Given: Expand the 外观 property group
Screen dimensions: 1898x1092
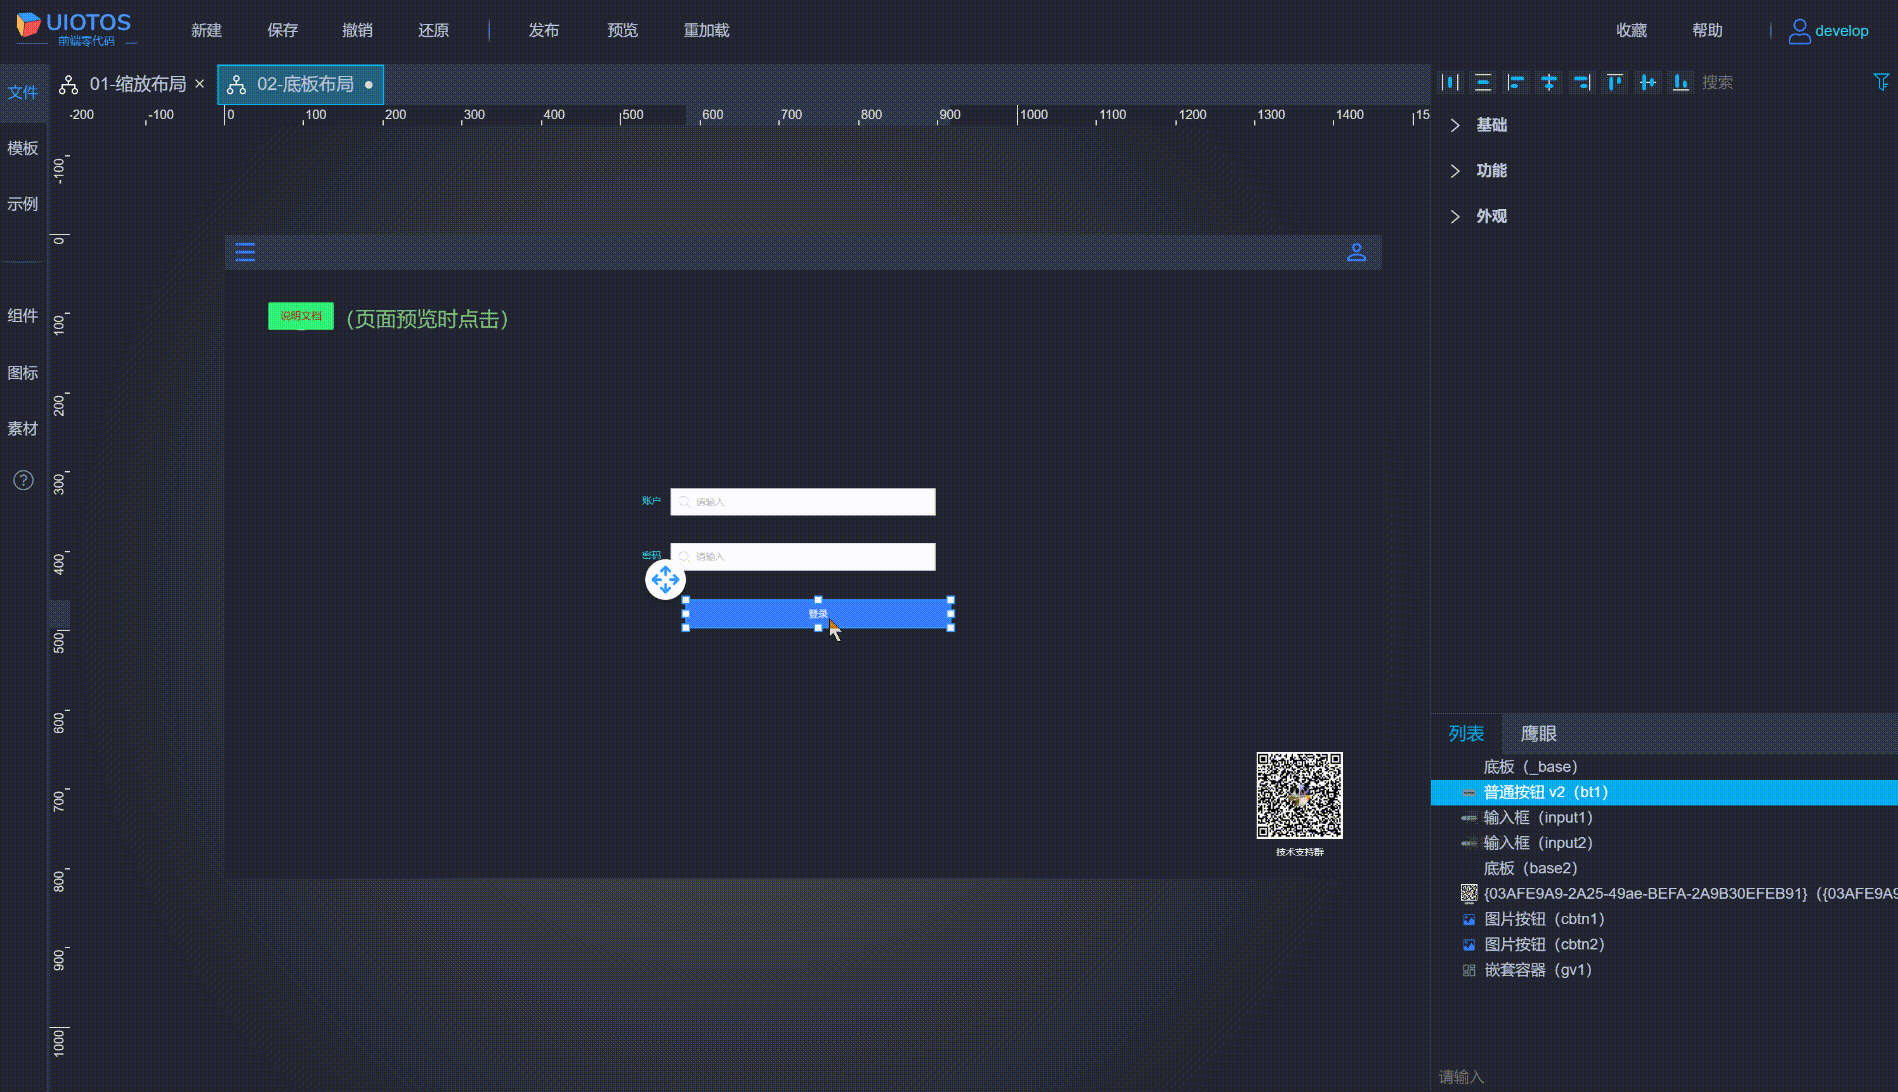Looking at the screenshot, I should [1455, 216].
